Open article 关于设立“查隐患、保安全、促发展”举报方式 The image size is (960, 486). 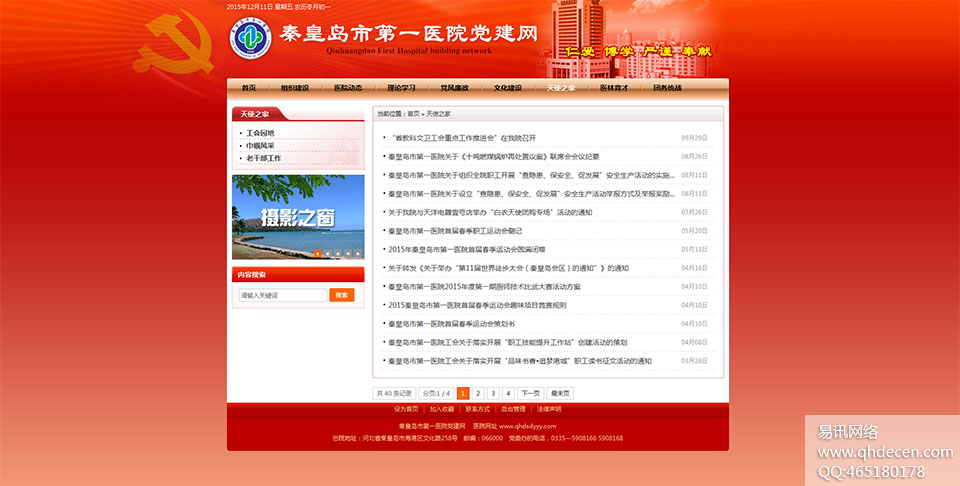531,193
